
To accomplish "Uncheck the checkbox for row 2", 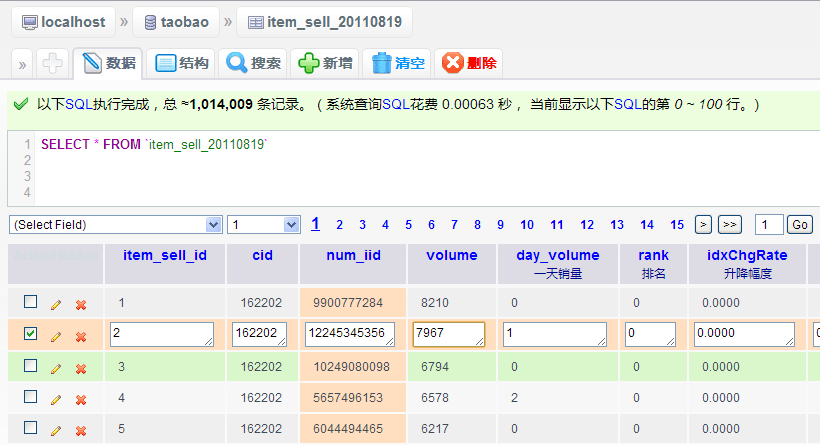I will (x=30, y=334).
